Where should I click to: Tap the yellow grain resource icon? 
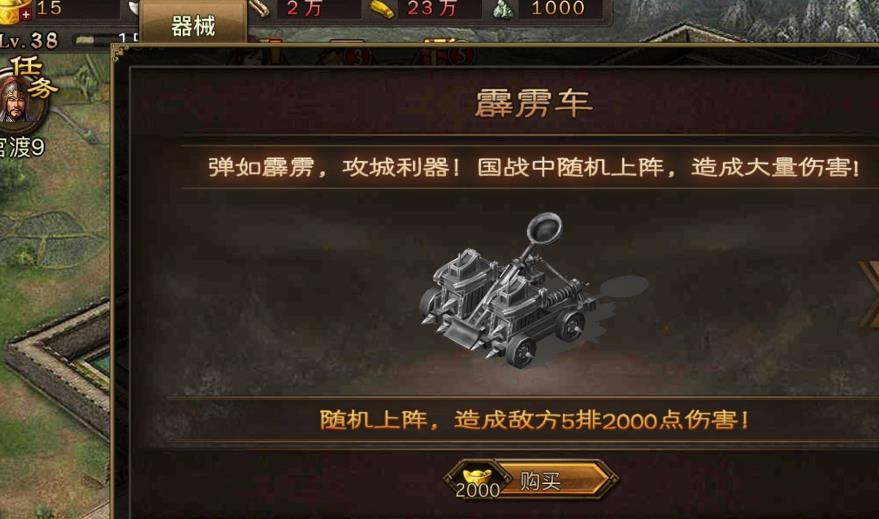coord(382,8)
